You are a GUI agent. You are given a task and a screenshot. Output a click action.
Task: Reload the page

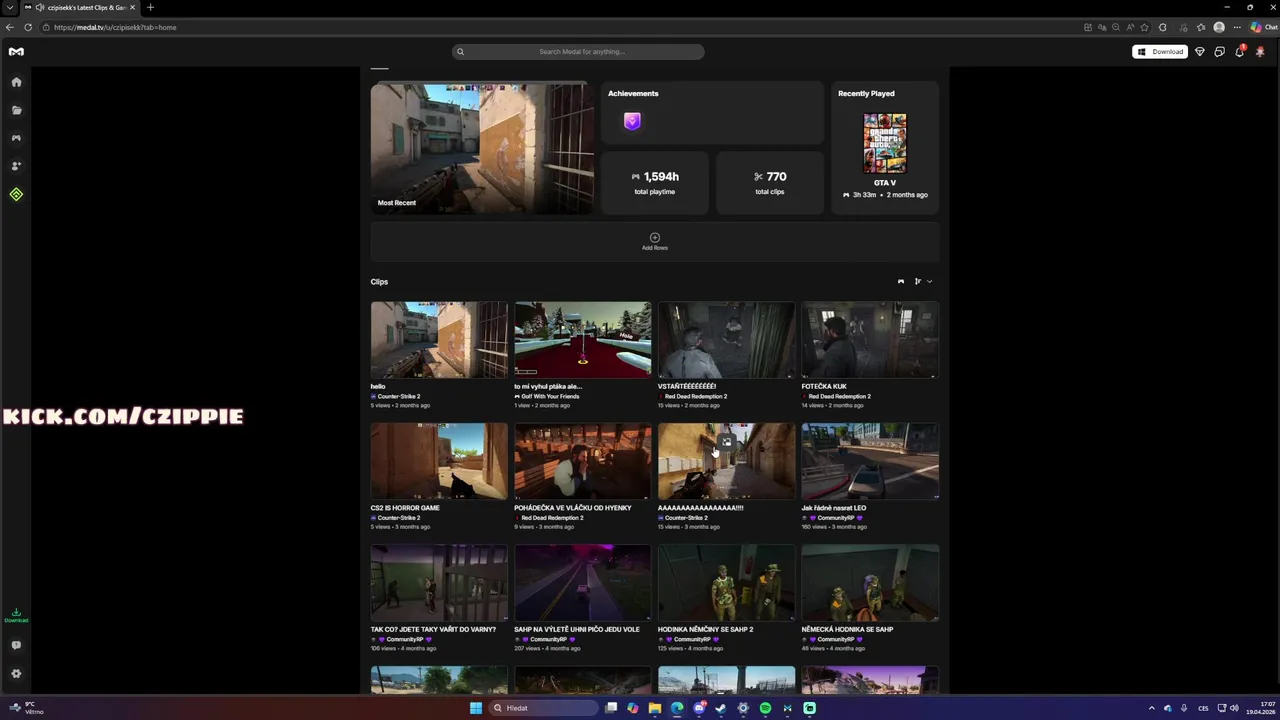[28, 27]
